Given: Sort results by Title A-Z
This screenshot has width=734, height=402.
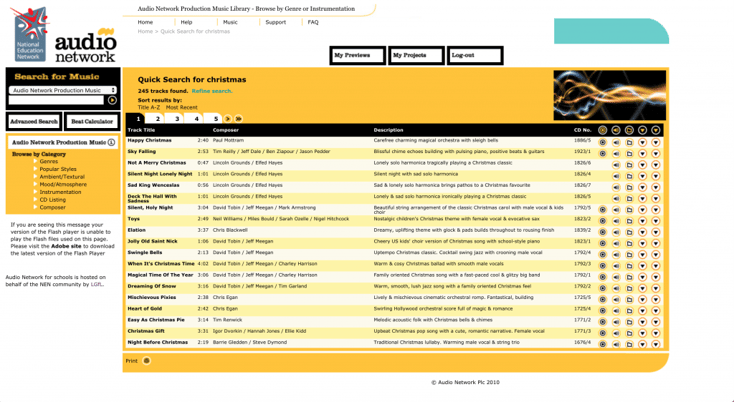Looking at the screenshot, I should click(149, 108).
